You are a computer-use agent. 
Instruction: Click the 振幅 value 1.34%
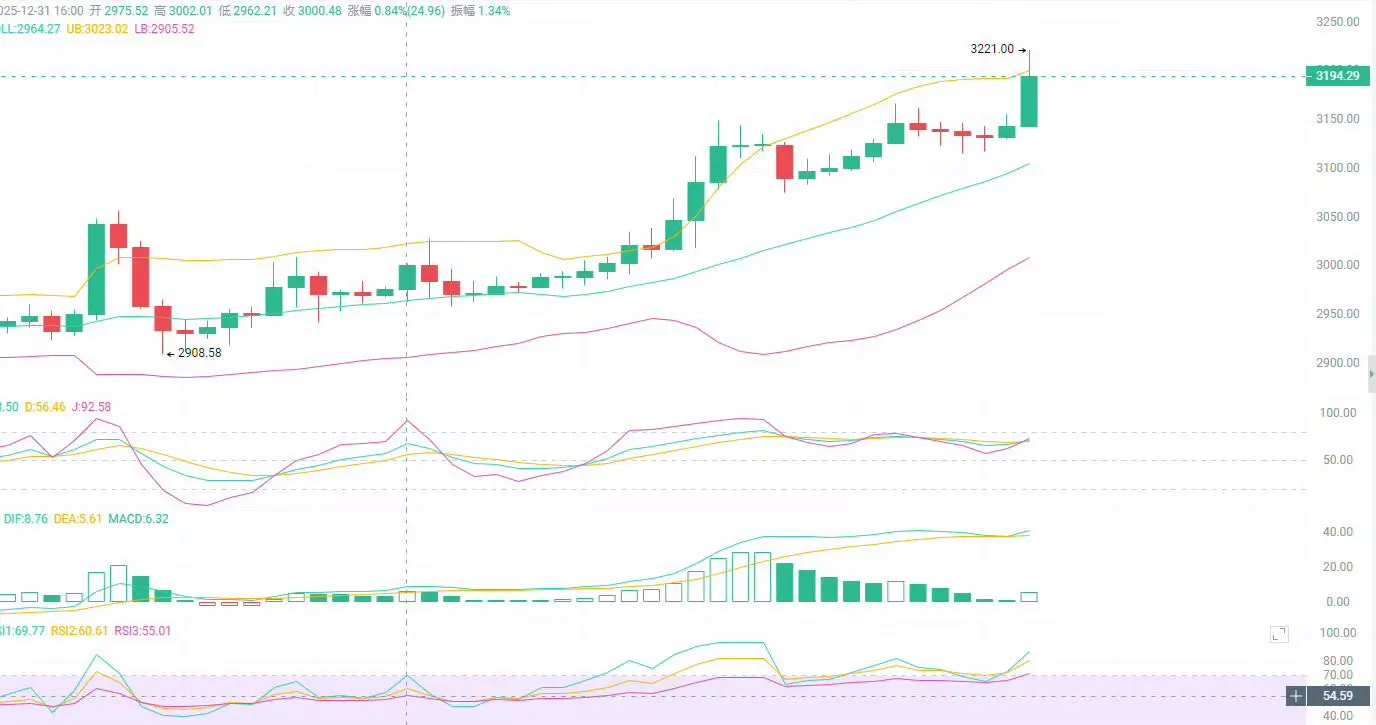[494, 11]
